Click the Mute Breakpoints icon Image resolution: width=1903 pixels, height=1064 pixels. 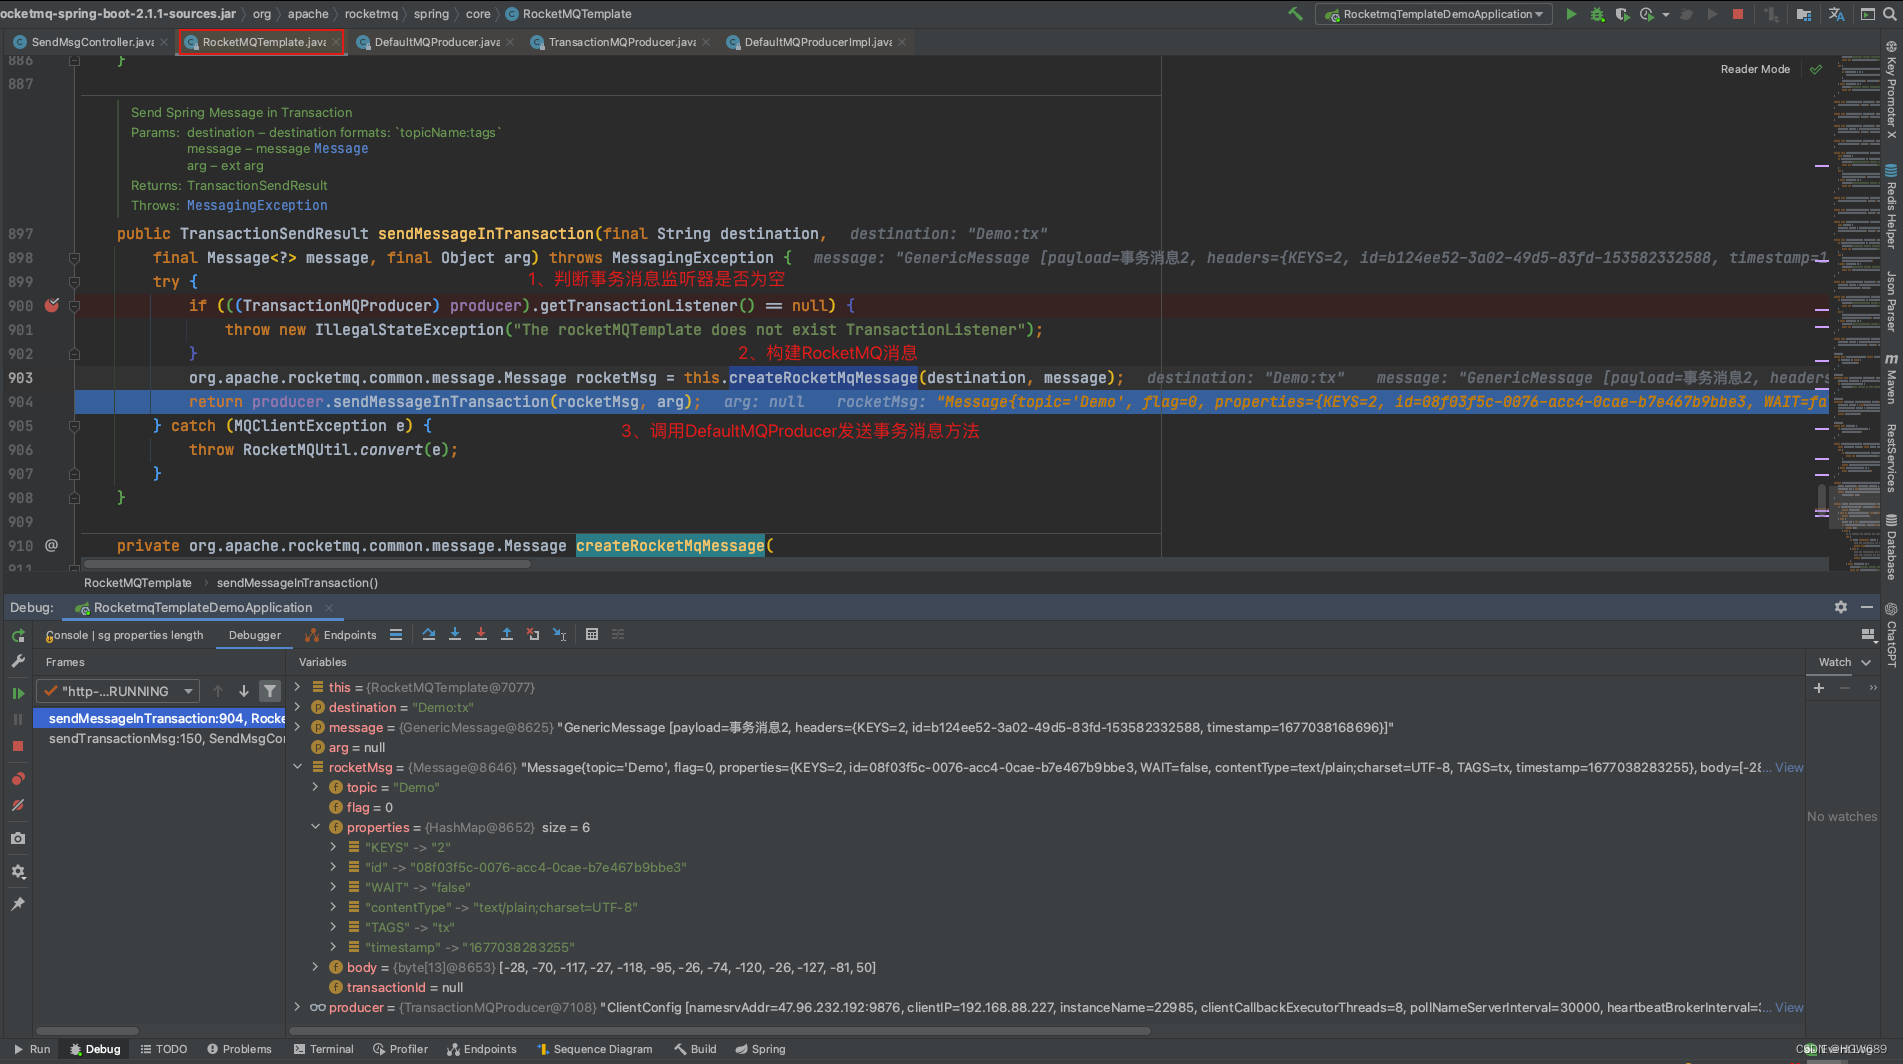[18, 805]
